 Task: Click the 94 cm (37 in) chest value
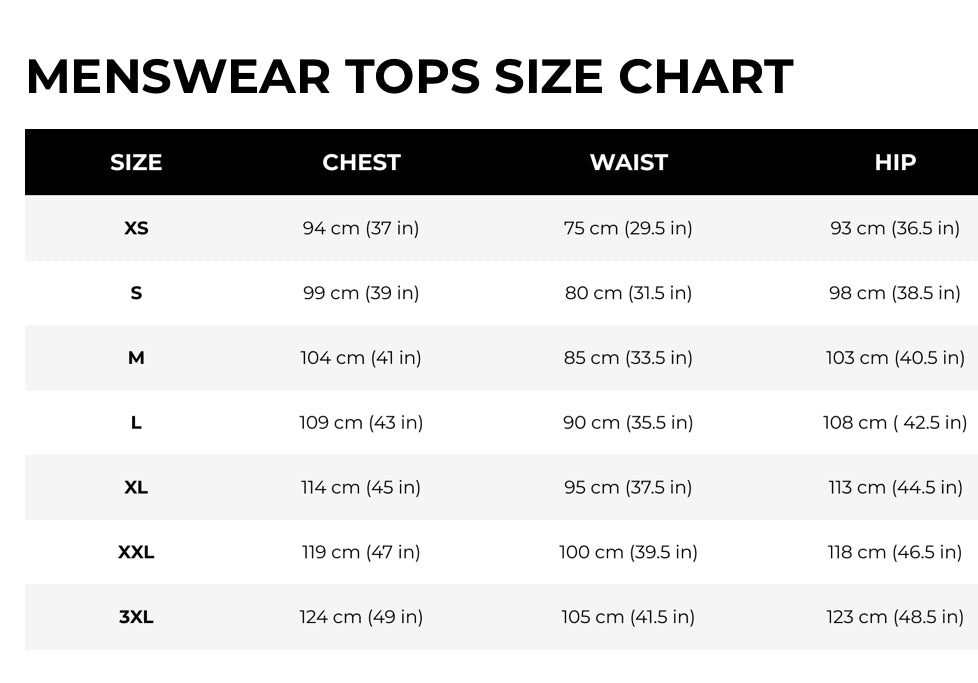[361, 228]
